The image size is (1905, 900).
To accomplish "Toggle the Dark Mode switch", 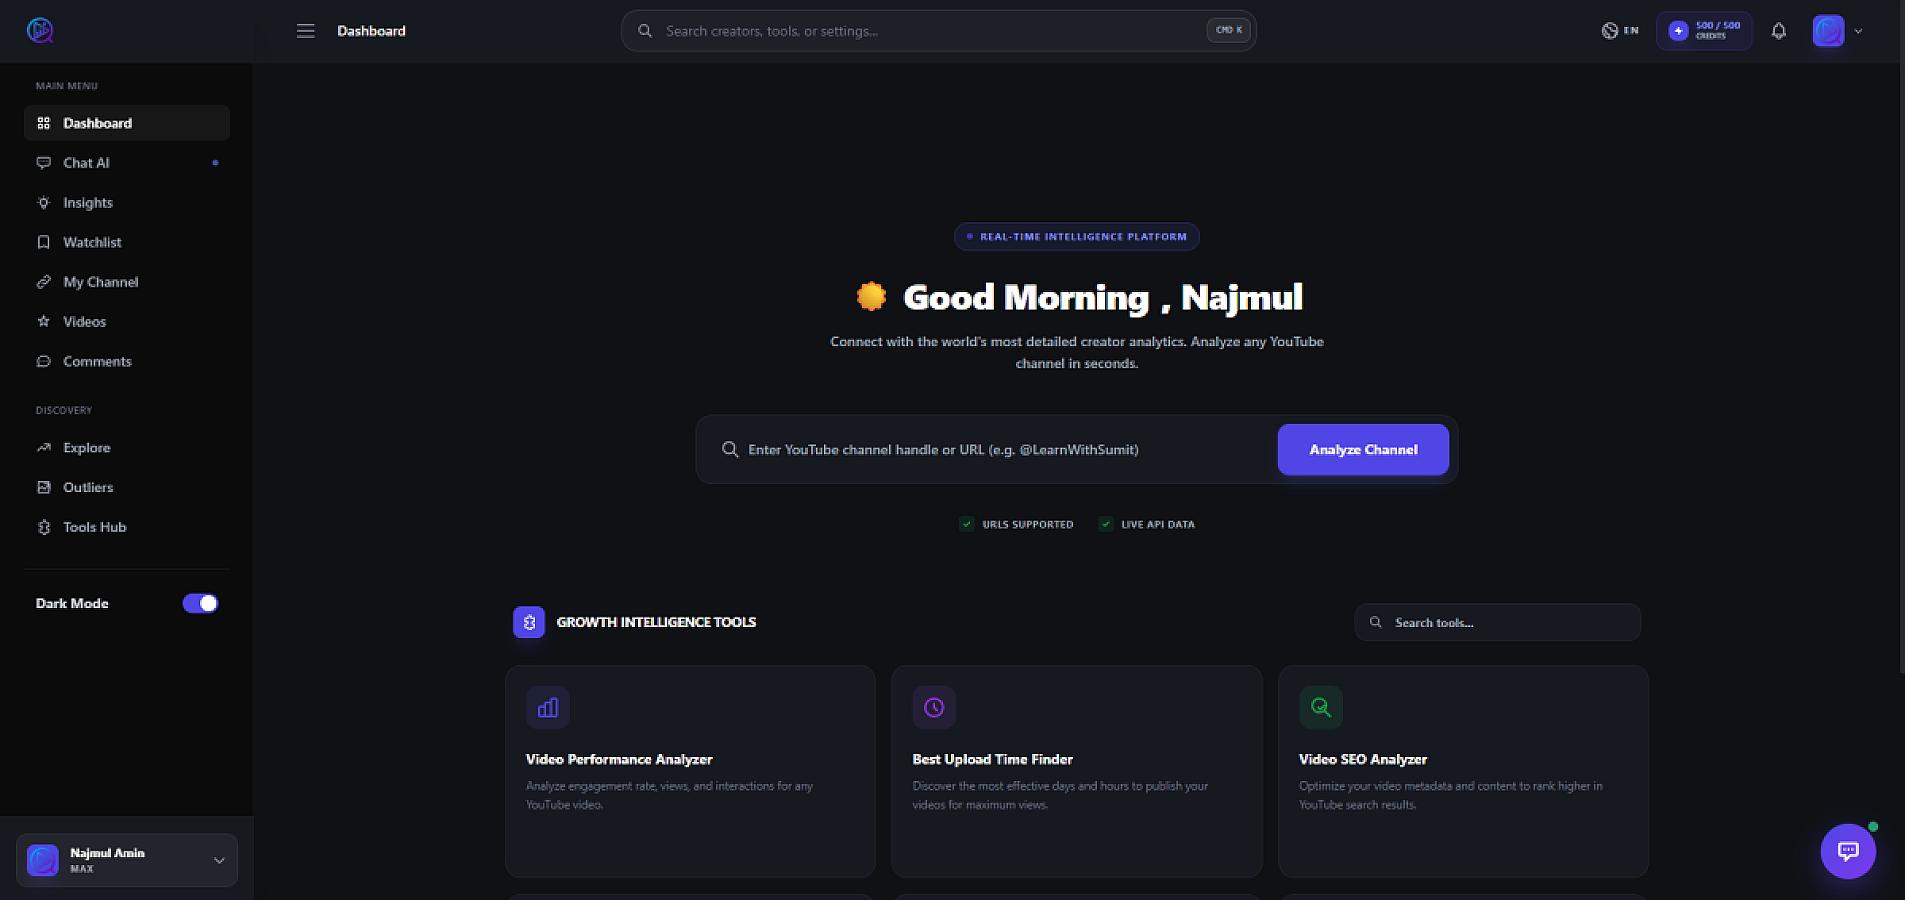I will tap(200, 603).
